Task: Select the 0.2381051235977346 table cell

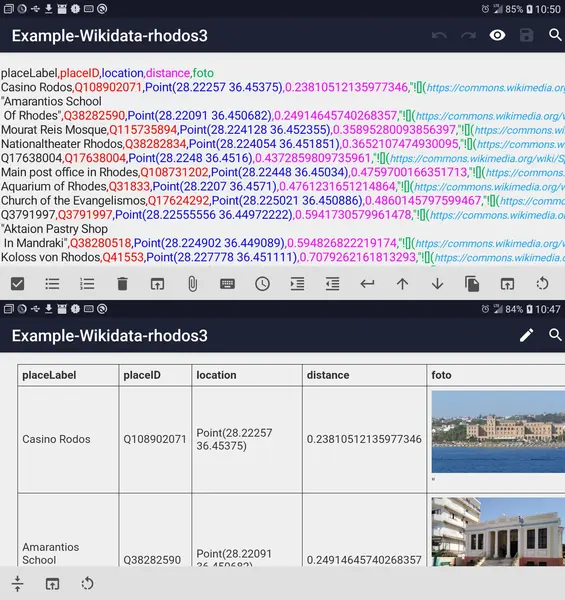Action: click(x=364, y=439)
